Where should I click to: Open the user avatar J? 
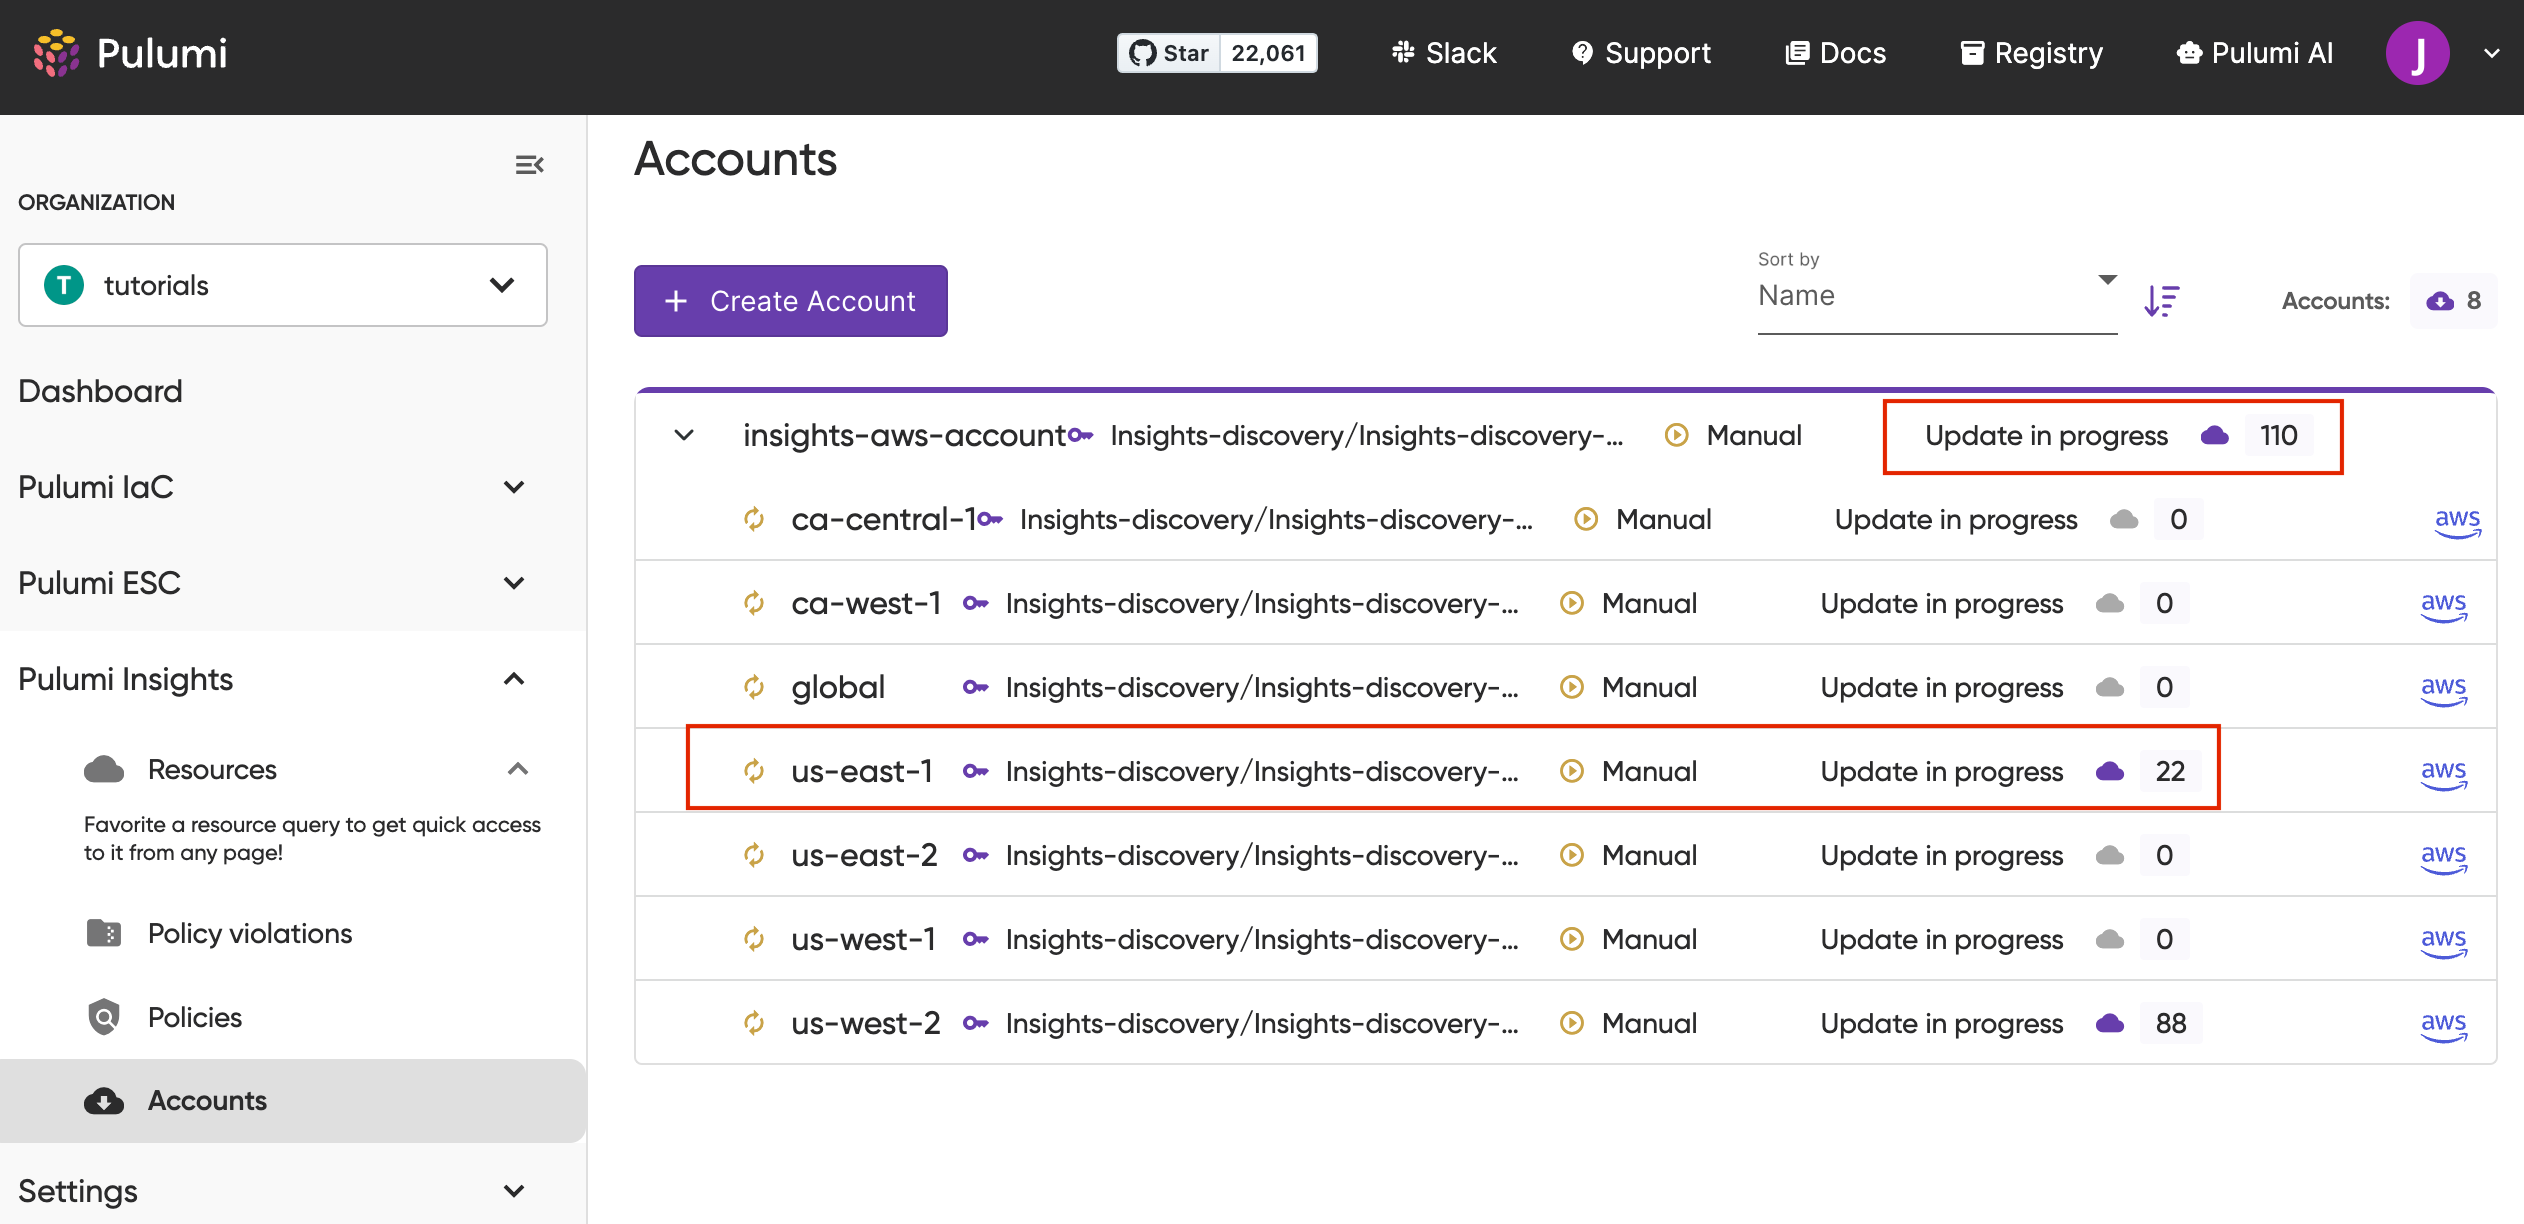[2417, 53]
